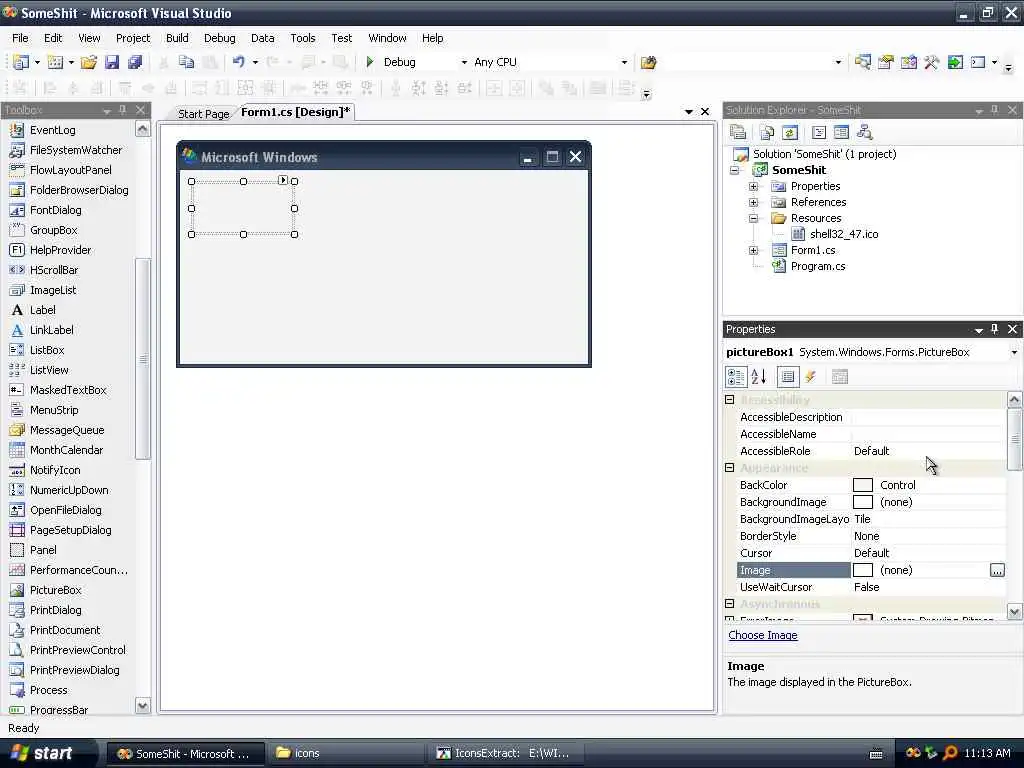Switch Properties panel to Categorized view
Screen dimensions: 1024x768
(736, 377)
